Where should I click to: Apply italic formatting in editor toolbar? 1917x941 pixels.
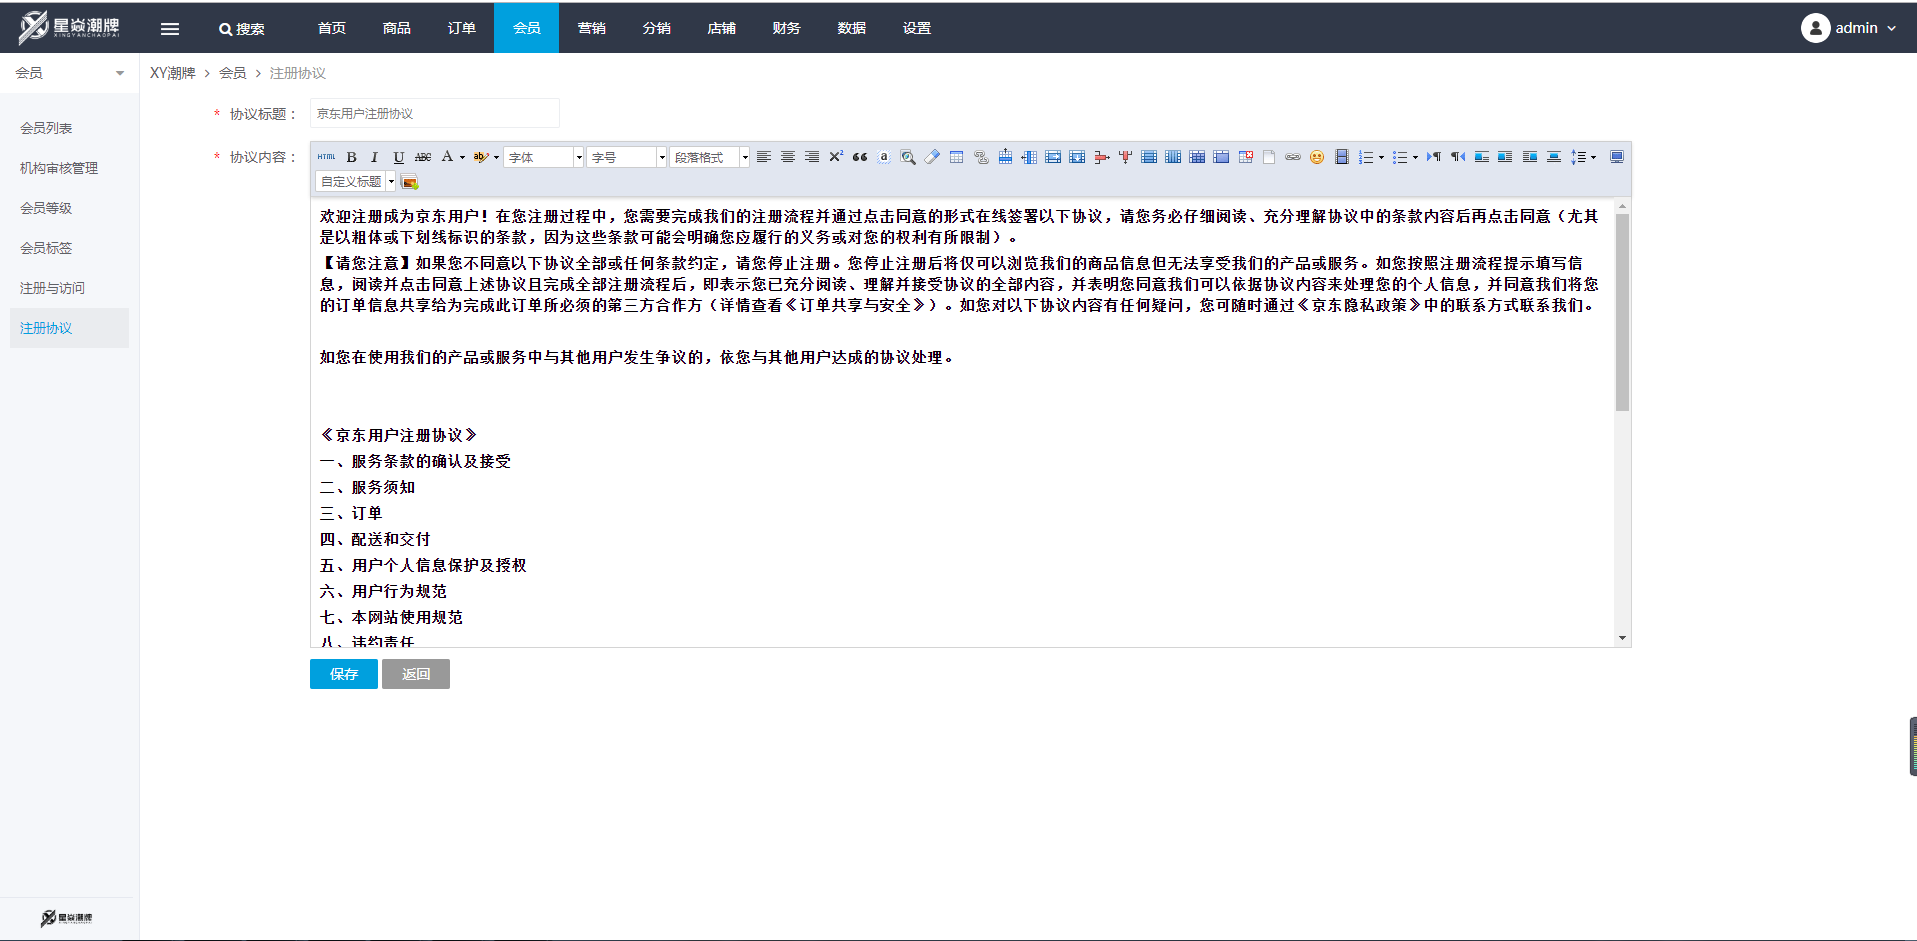375,157
